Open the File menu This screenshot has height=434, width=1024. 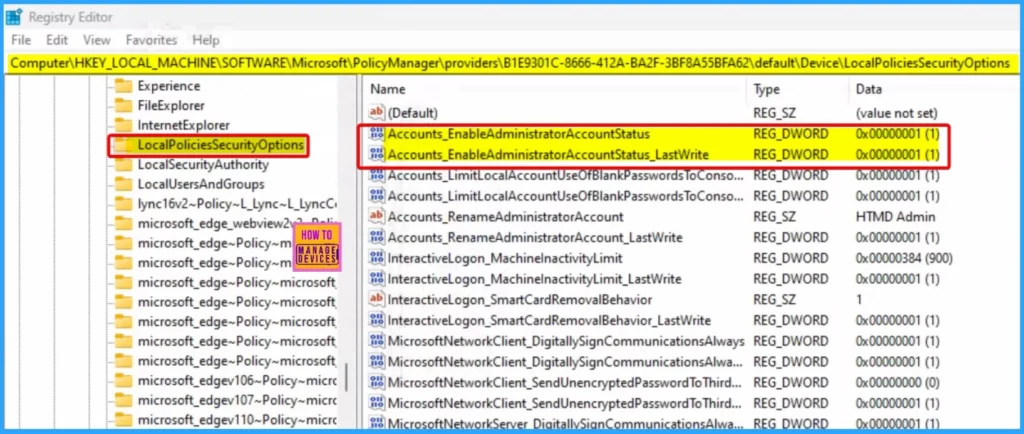click(x=21, y=40)
